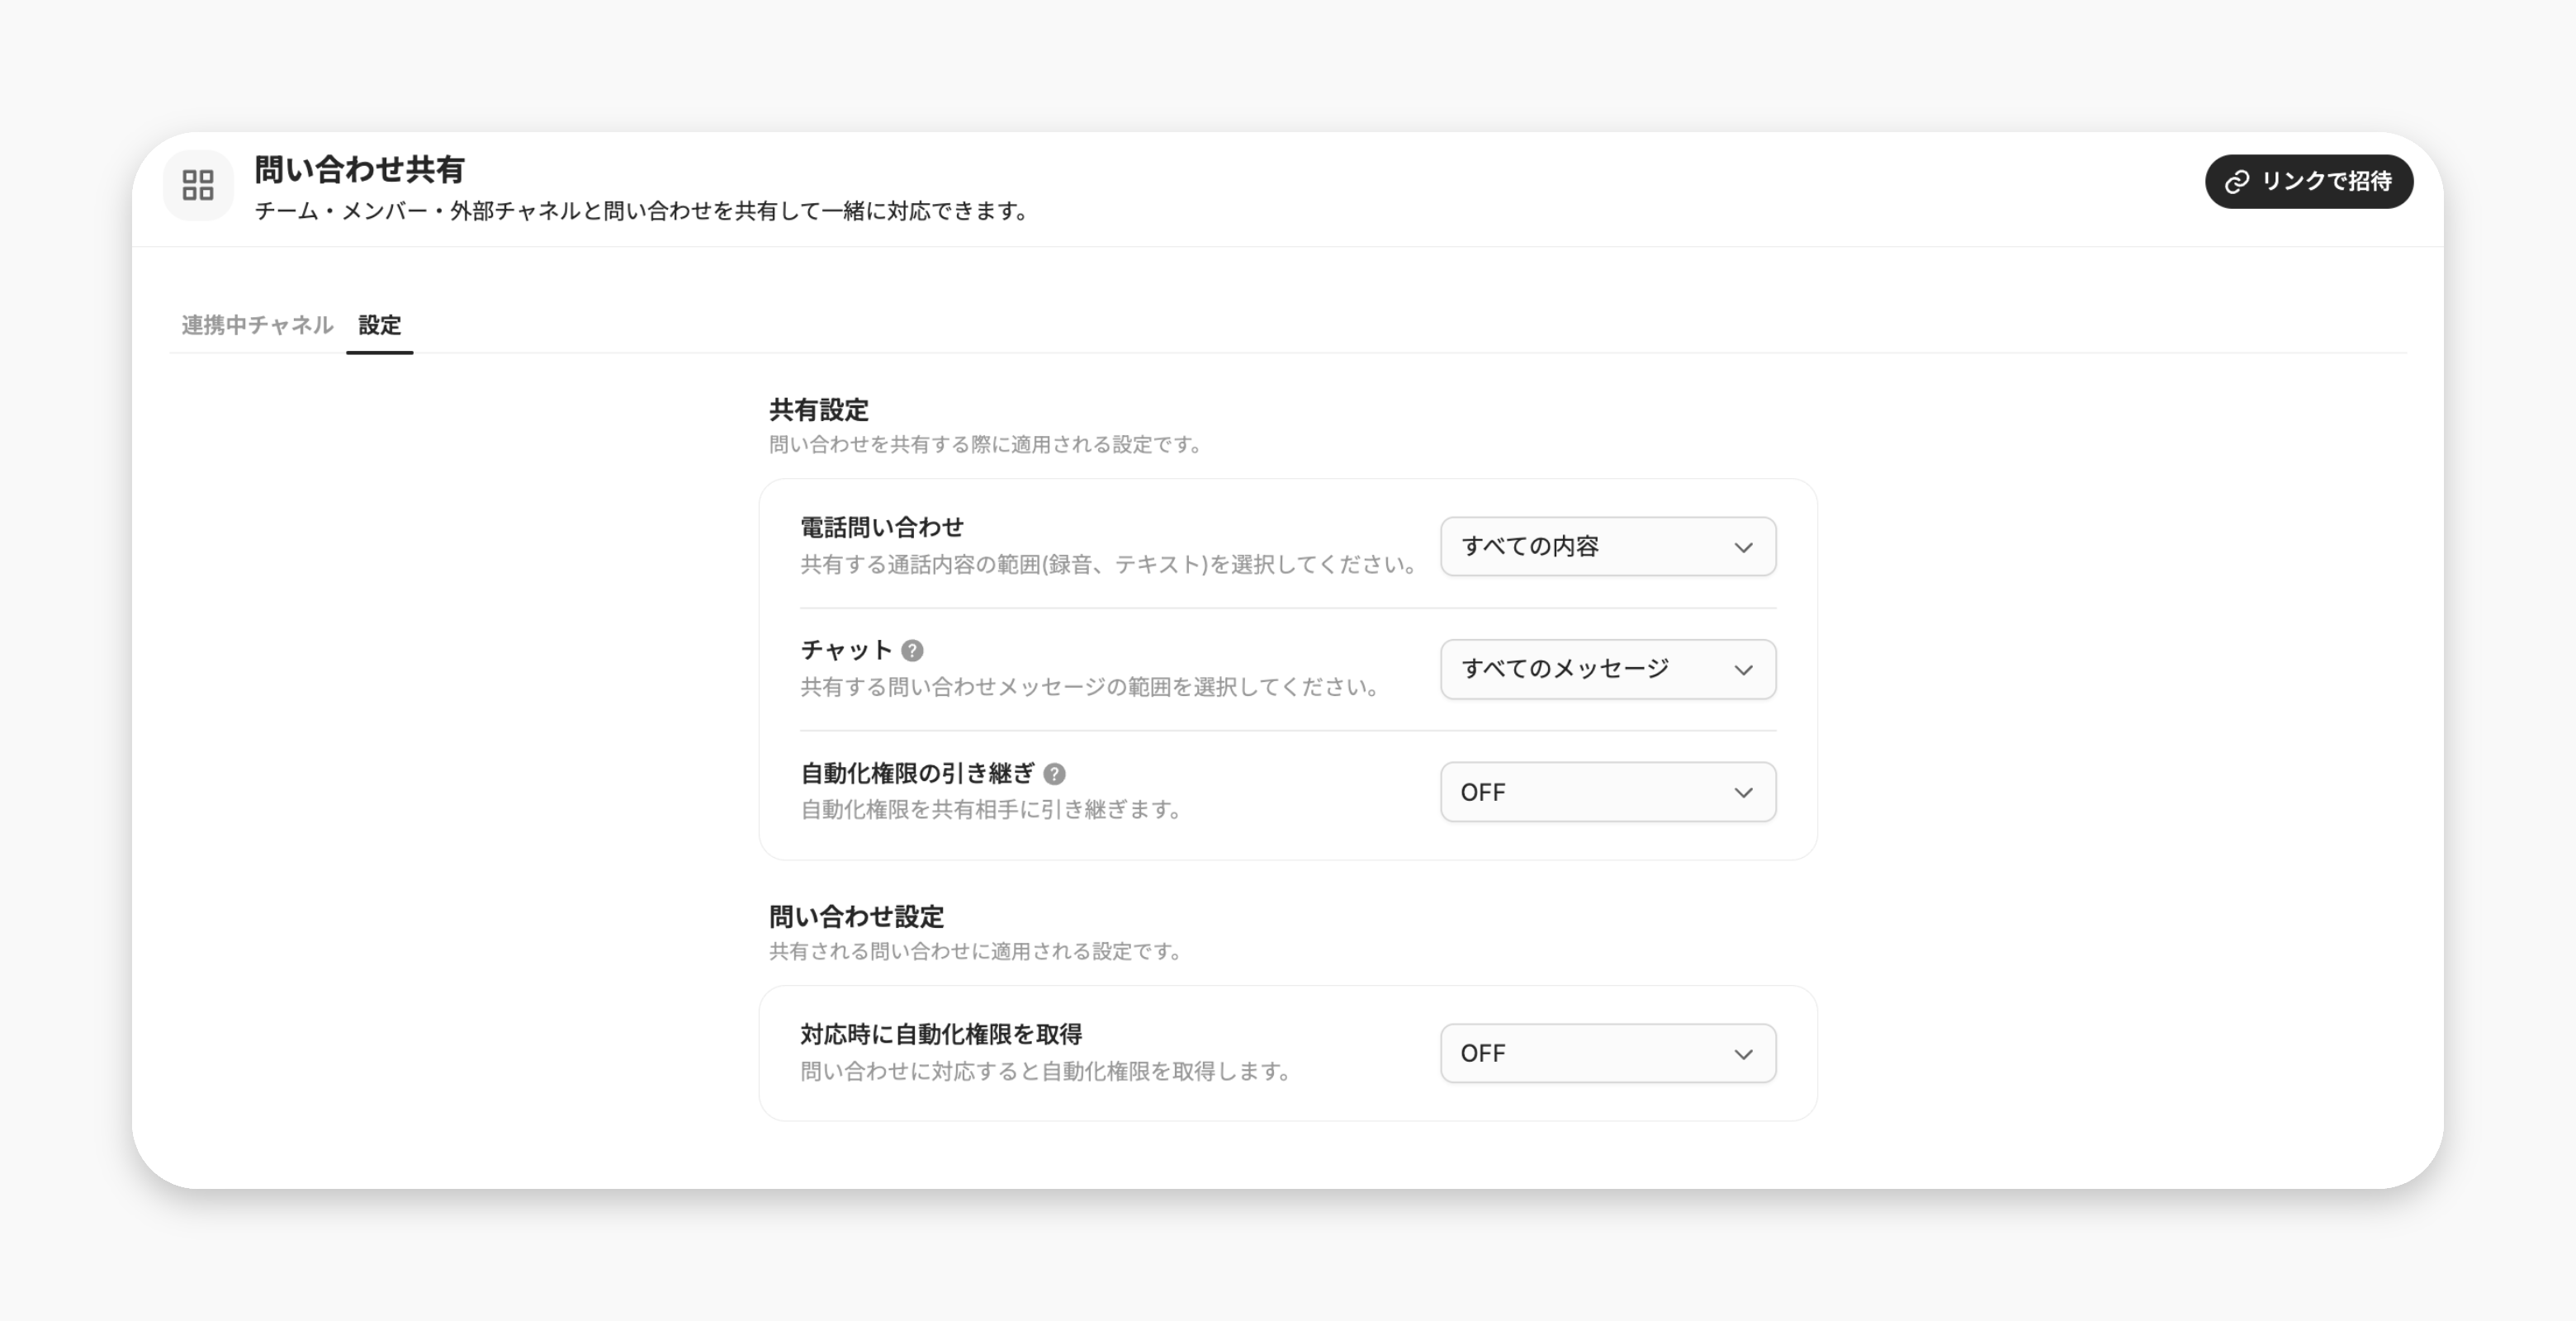Open the チャット dropdown showing すべてのメッセージ
2576x1321 pixels.
coord(1608,669)
